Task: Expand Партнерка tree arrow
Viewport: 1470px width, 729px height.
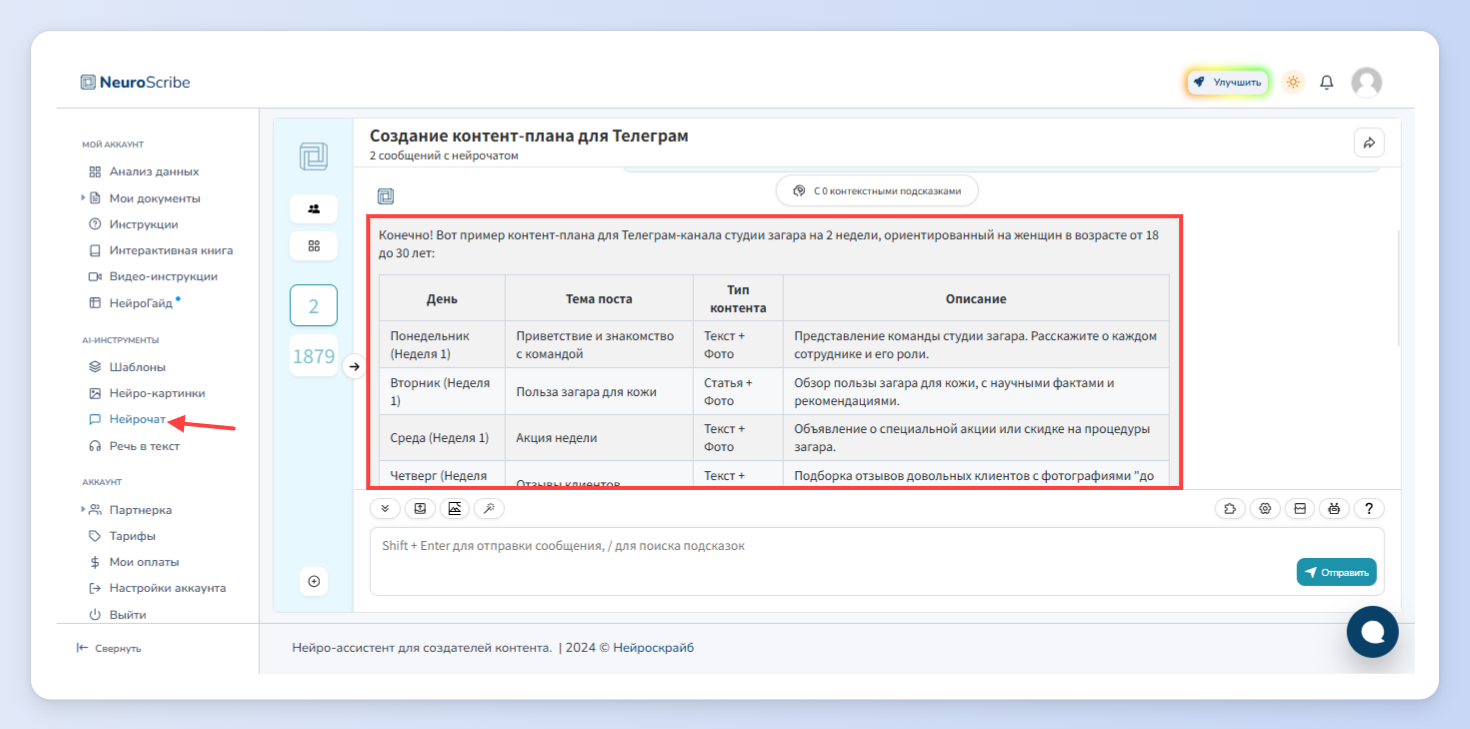Action: pyautogui.click(x=83, y=509)
